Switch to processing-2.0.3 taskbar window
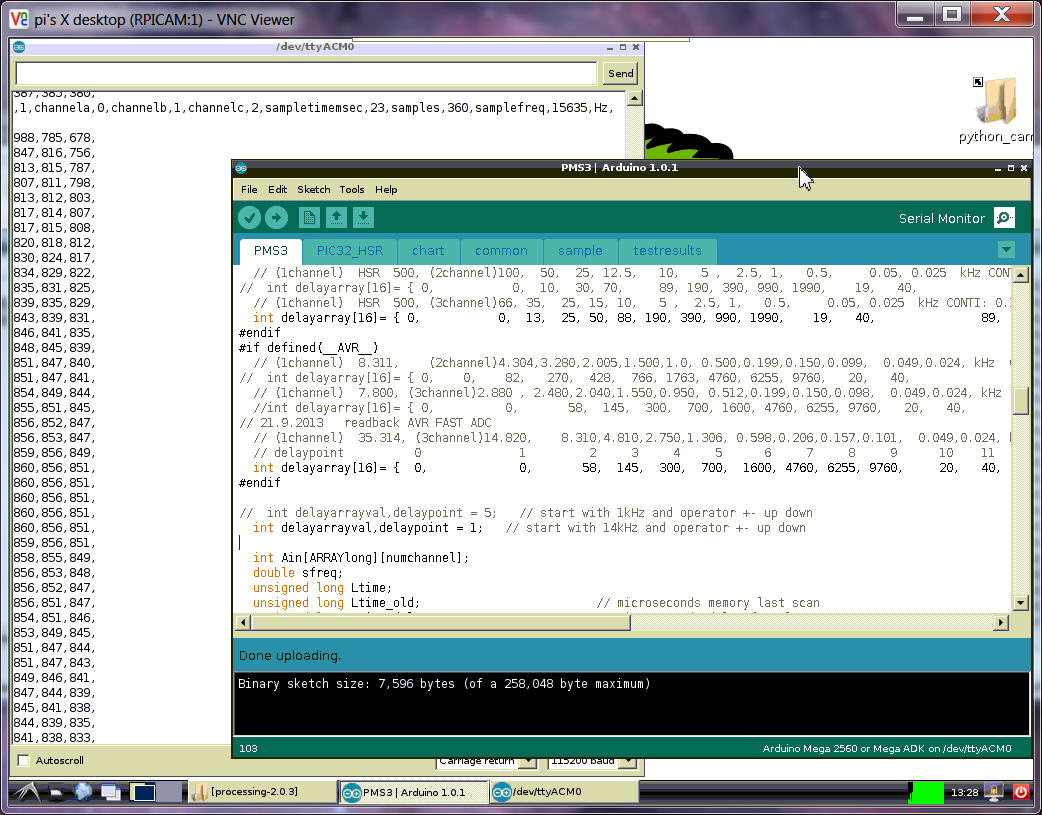Screen dimensions: 1042x815 pos(261,792)
